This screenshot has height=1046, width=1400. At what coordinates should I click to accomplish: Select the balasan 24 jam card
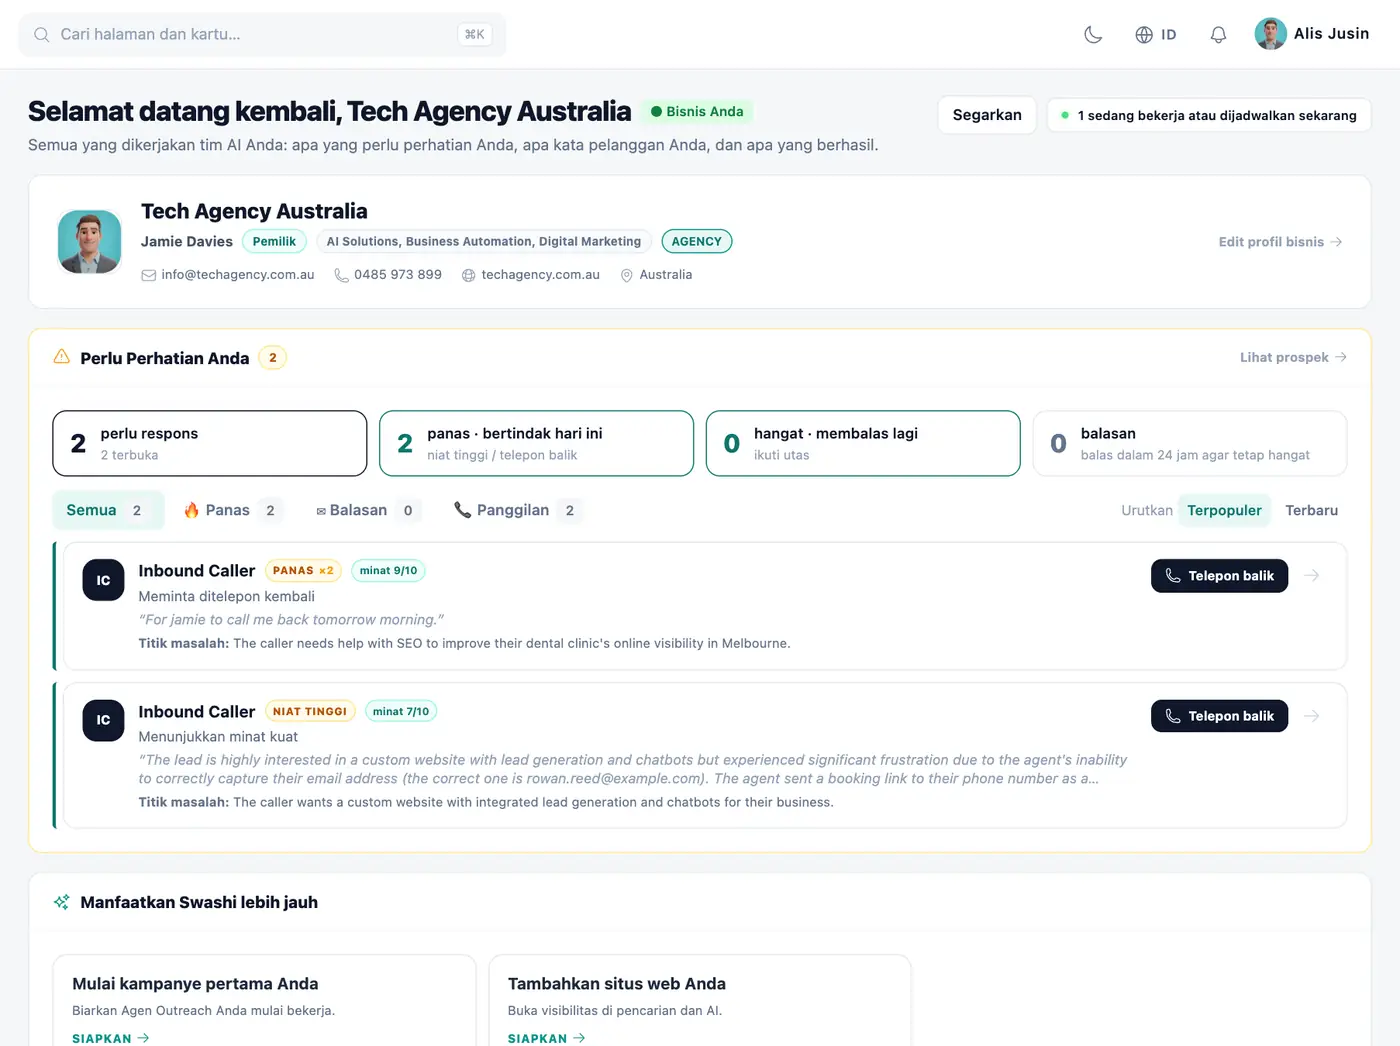[x=1190, y=443]
